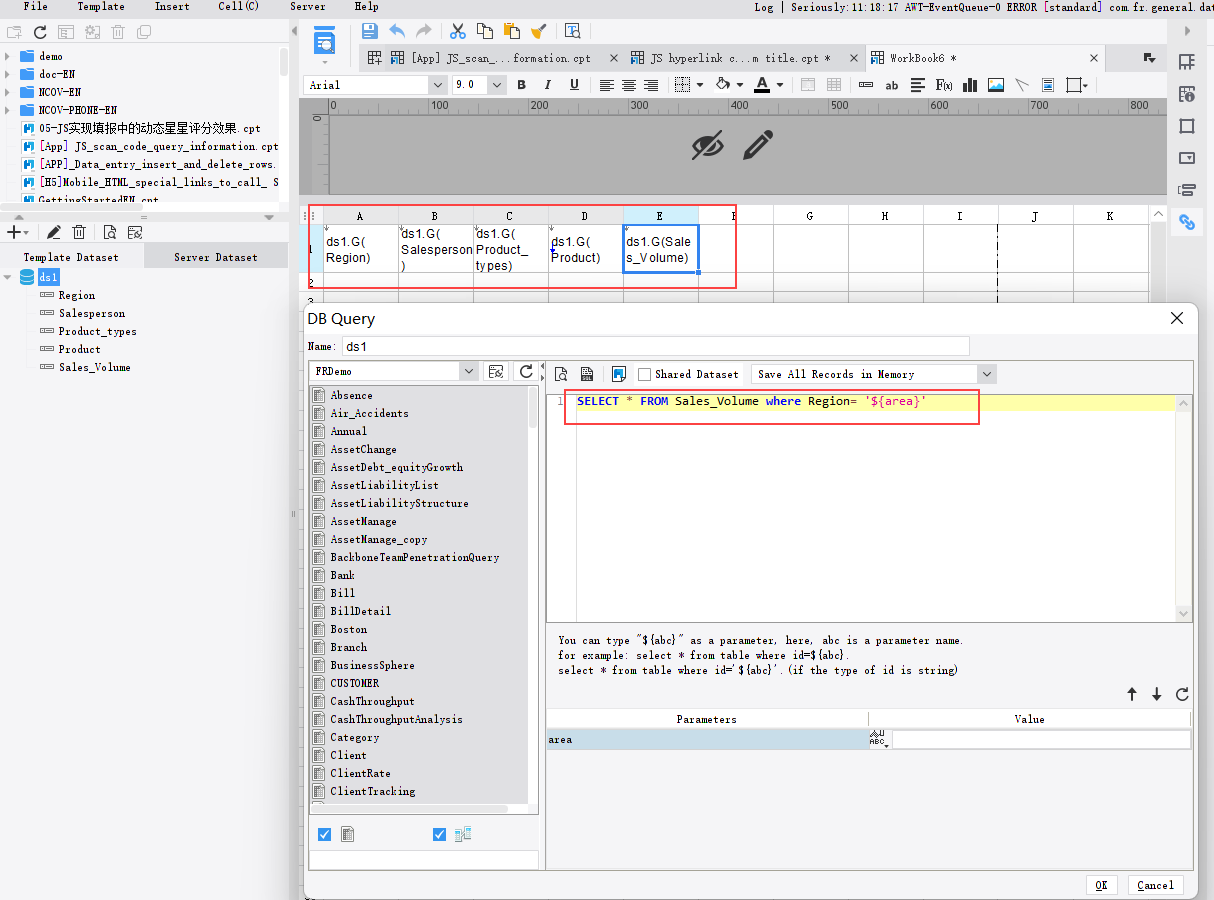Click the preview query icon in DB Query
This screenshot has width=1214, height=900.
click(561, 374)
